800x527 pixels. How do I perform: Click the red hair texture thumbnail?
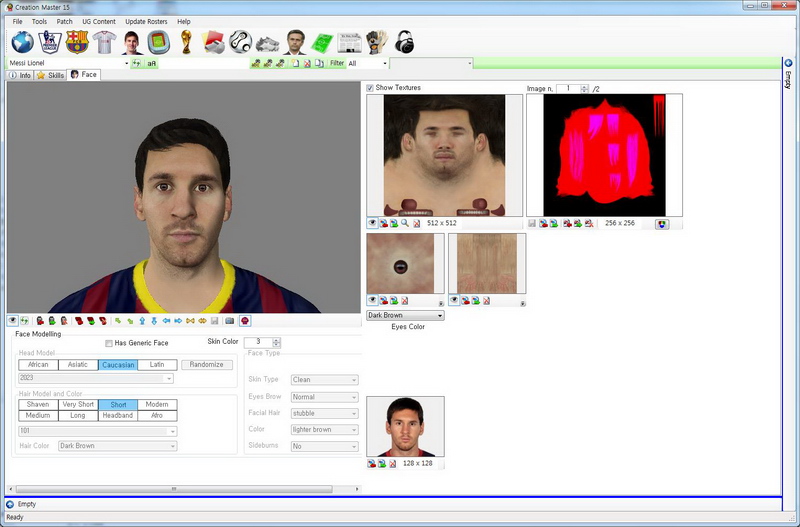pyautogui.click(x=605, y=155)
